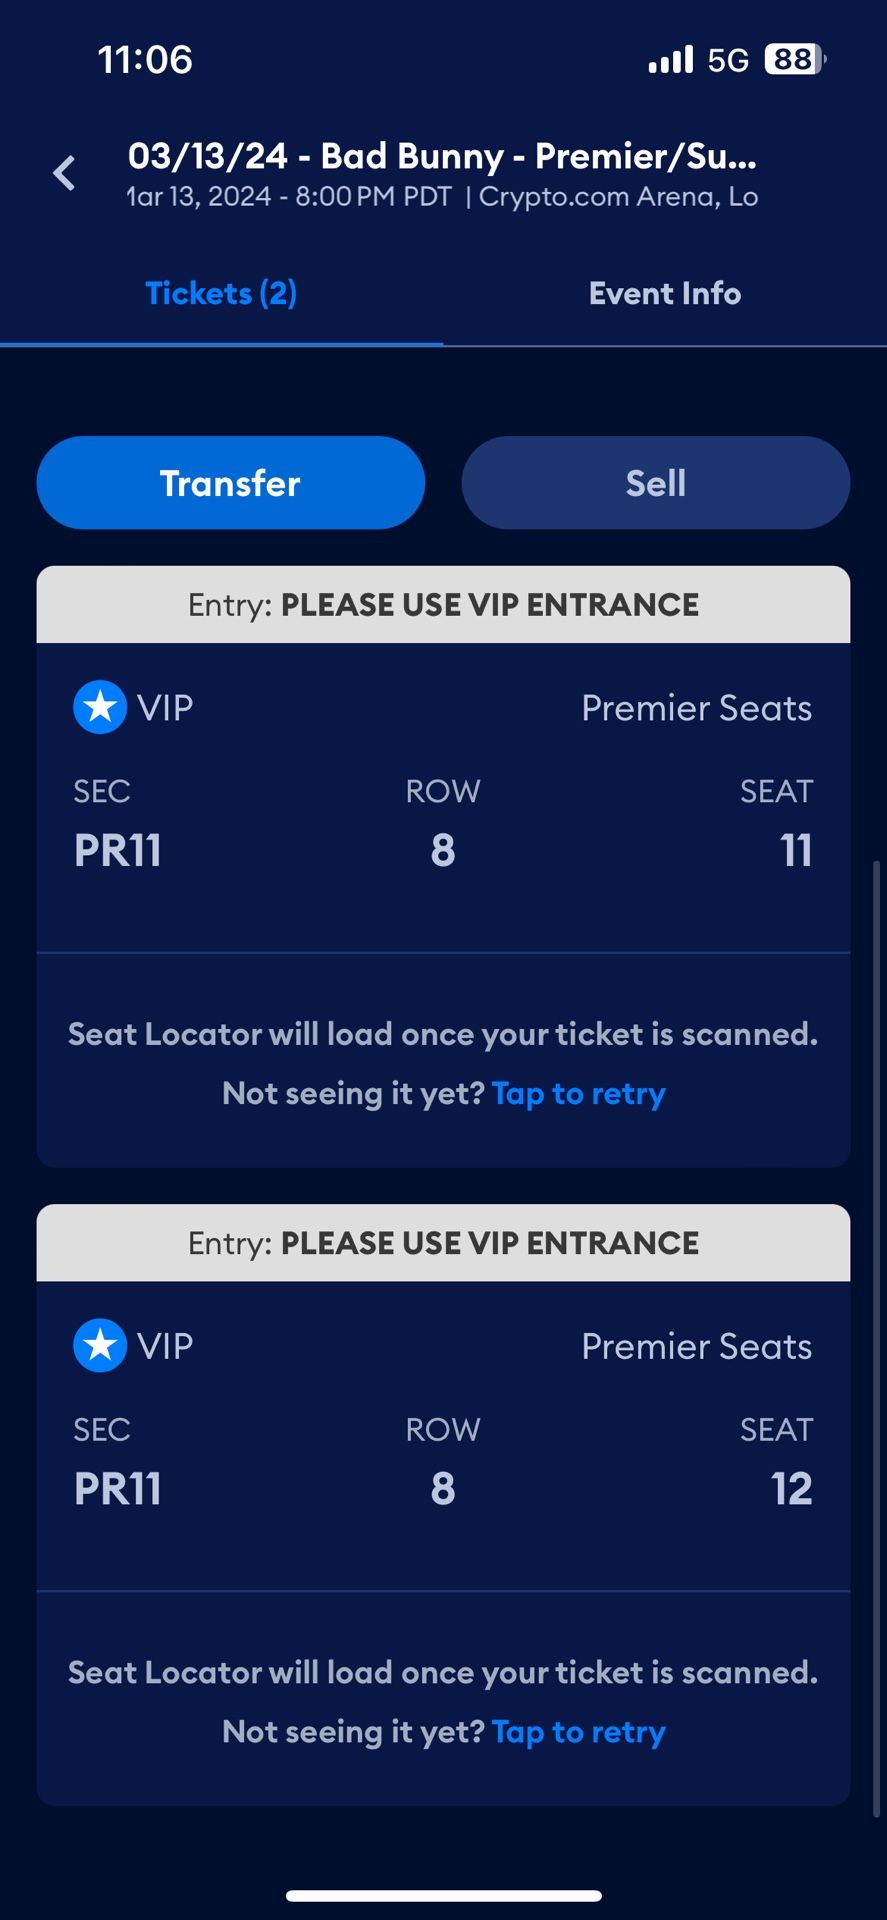887x1920 pixels.
Task: Tap the second VIP entrance banner
Action: (x=443, y=1242)
